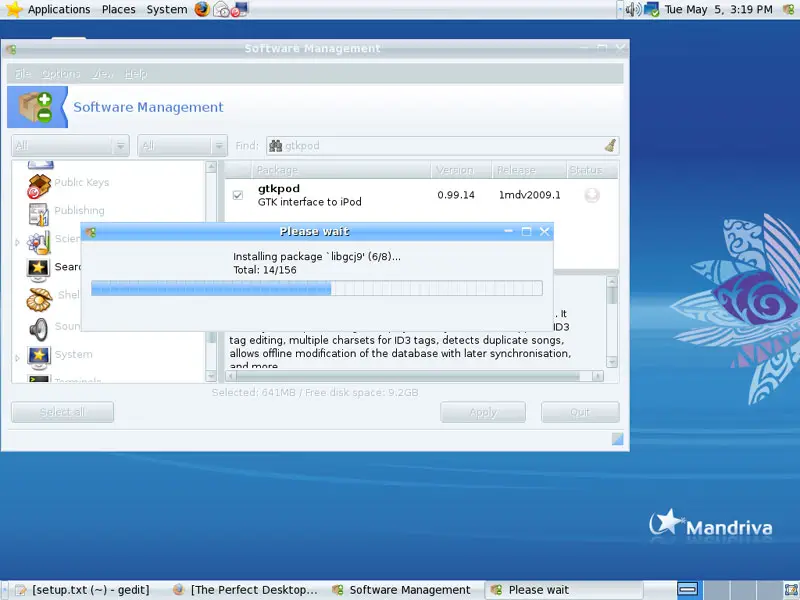
Task: Click the category list scroll up arrow
Action: 211,166
